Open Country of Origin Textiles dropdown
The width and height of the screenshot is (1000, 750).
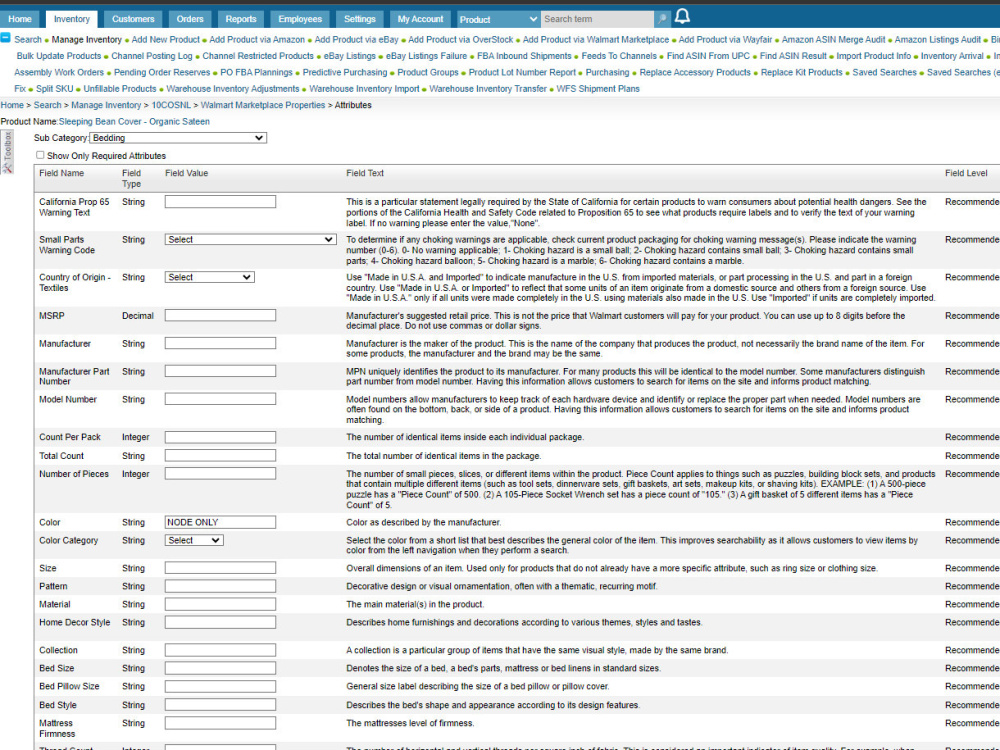click(x=209, y=277)
